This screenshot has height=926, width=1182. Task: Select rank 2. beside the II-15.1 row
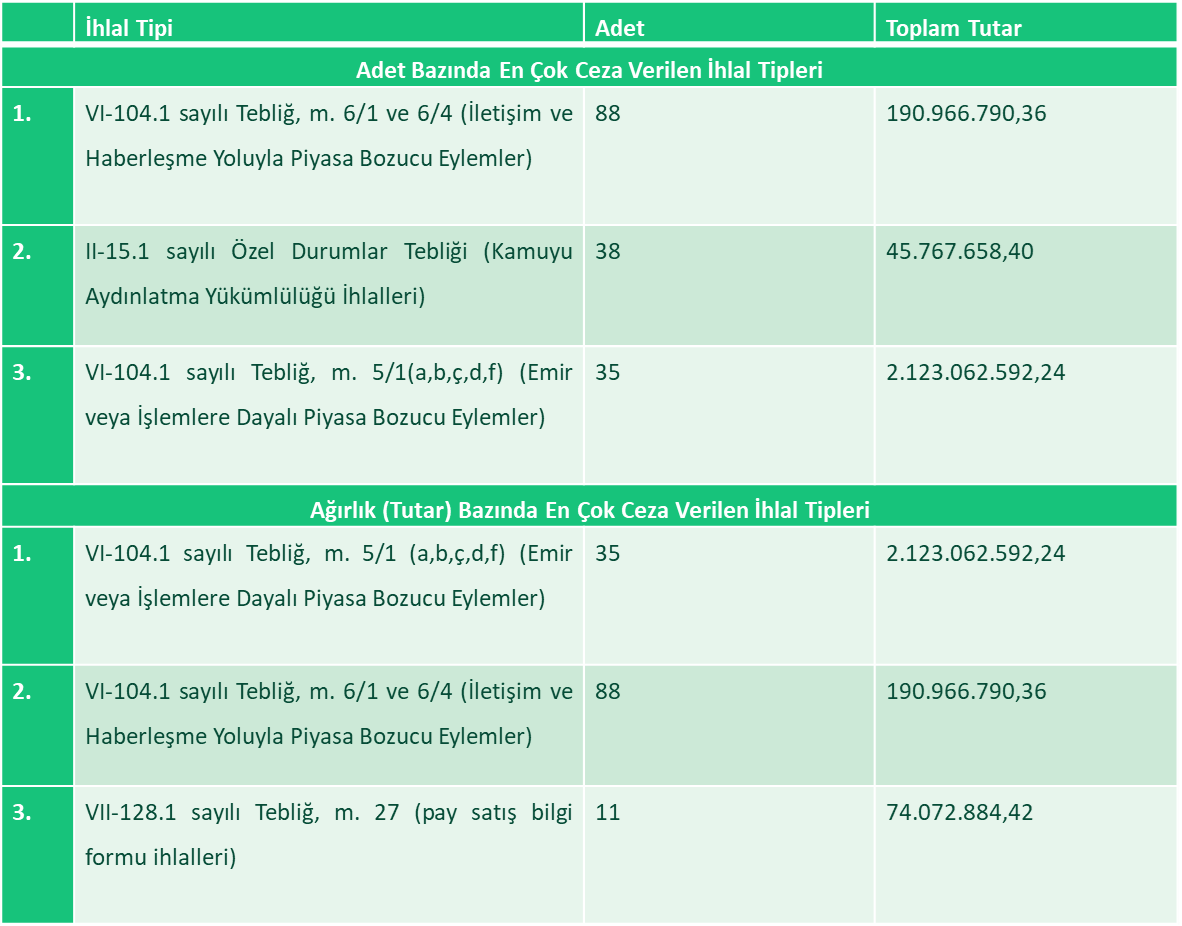click(22, 252)
